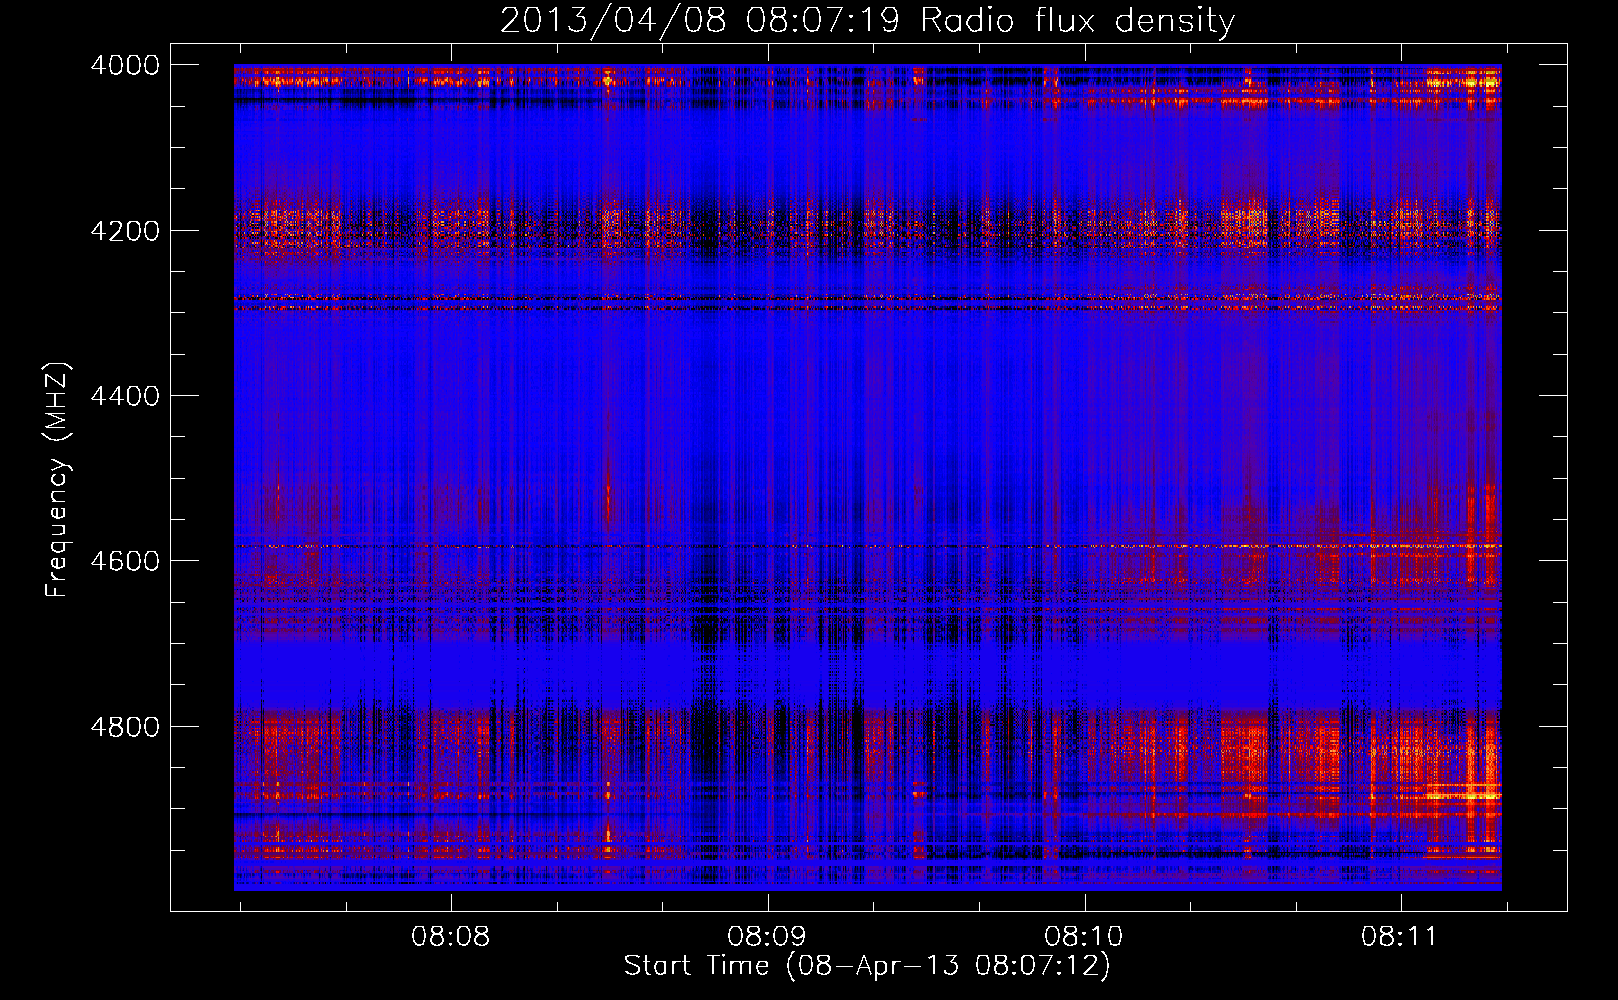Click the 08:09 time tick label
The width and height of the screenshot is (1618, 1000).
pyautogui.click(x=767, y=937)
